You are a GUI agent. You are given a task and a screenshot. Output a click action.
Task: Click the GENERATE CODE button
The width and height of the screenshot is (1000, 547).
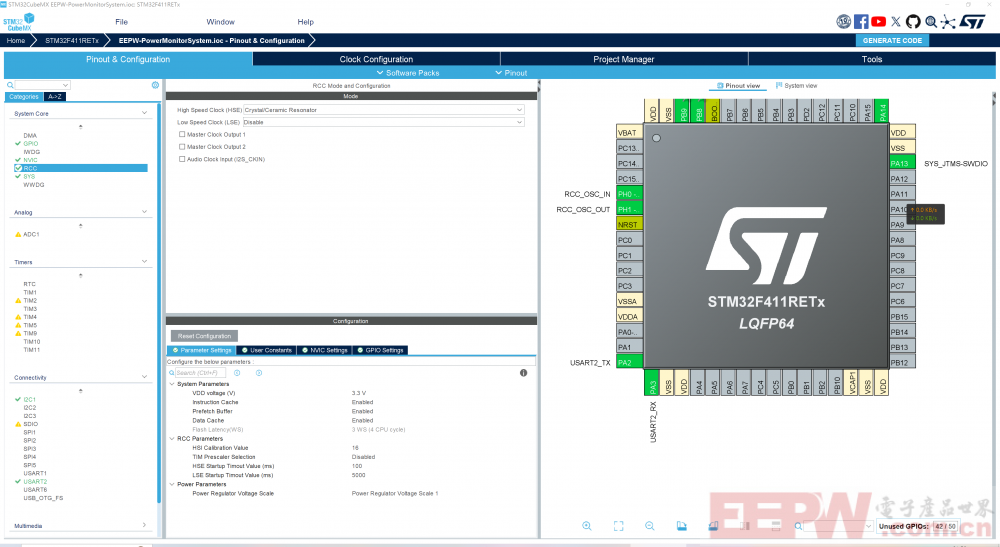pos(892,40)
